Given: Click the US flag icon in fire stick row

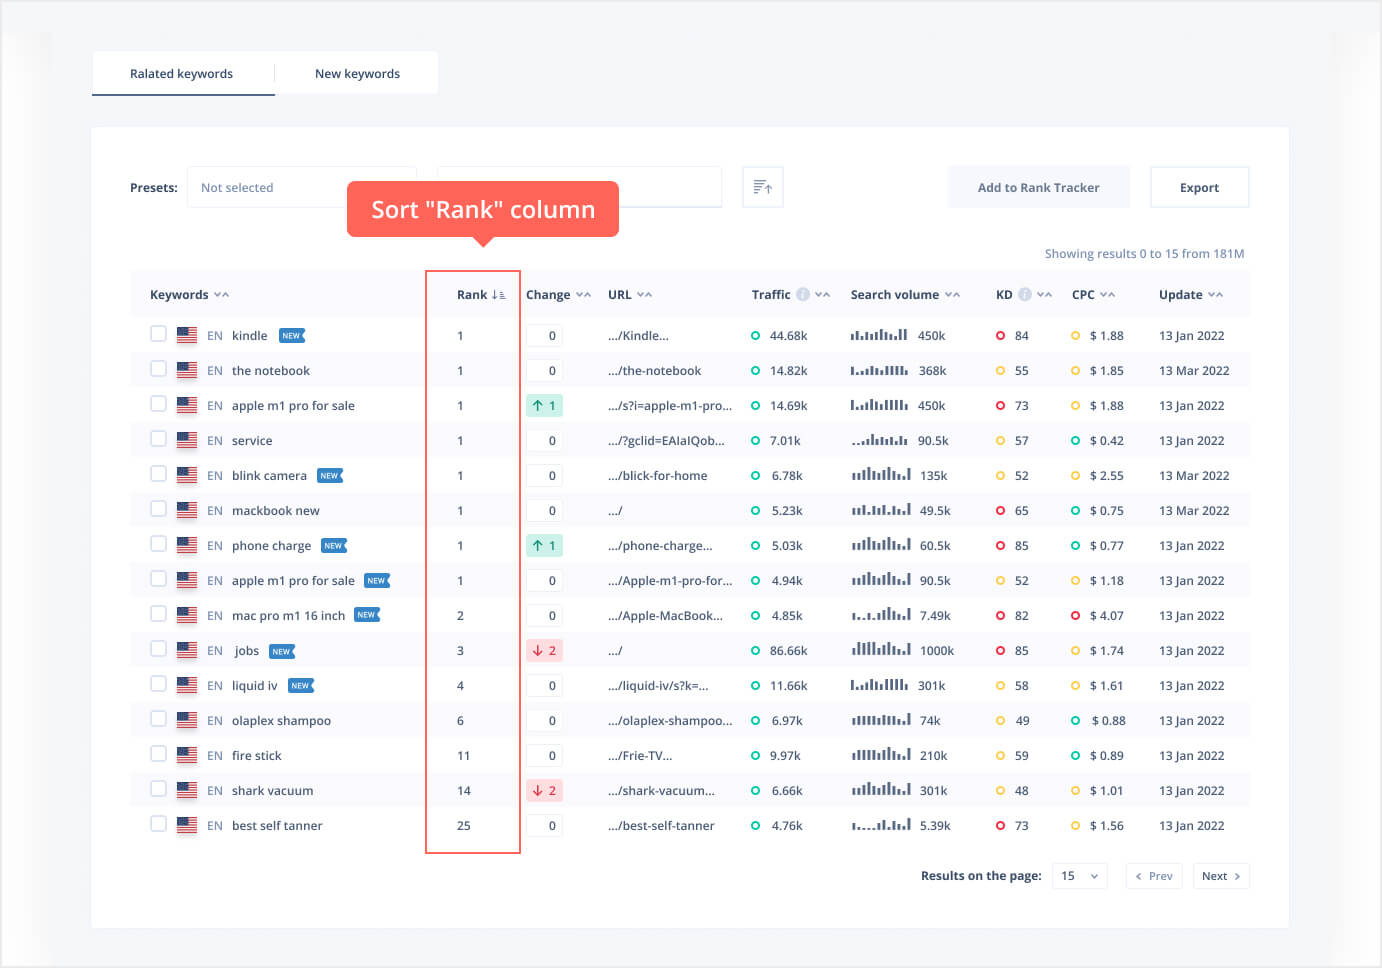Looking at the screenshot, I should [x=187, y=755].
